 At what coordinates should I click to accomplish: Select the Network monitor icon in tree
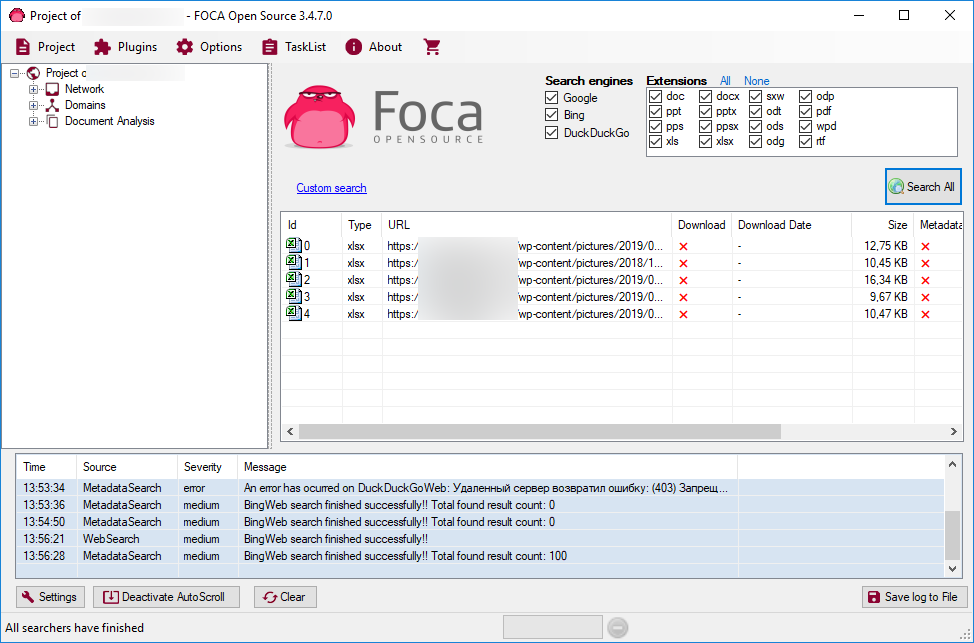click(x=53, y=89)
